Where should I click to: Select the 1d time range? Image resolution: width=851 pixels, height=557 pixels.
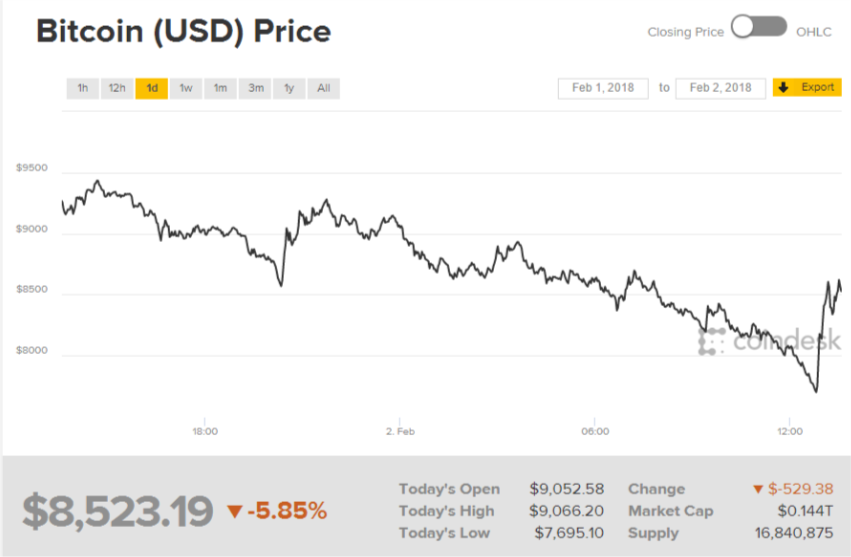pyautogui.click(x=152, y=88)
